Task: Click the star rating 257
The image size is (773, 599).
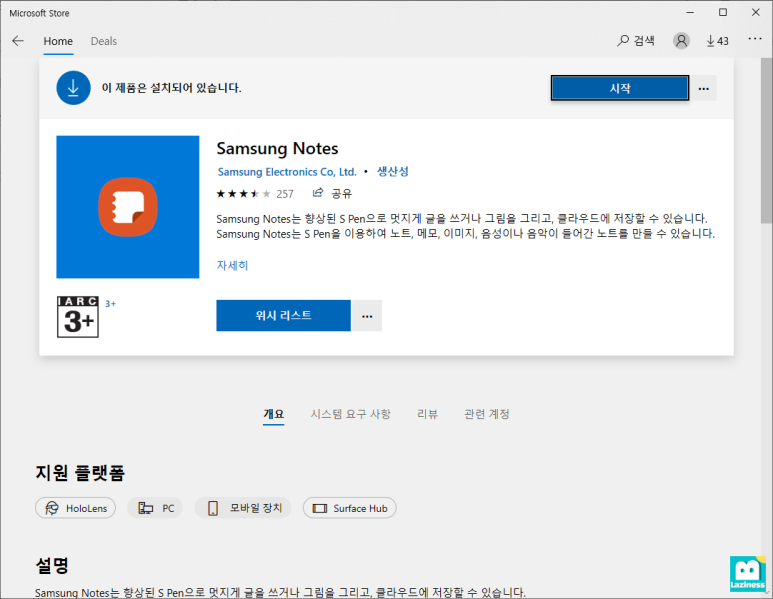Action: tap(255, 194)
